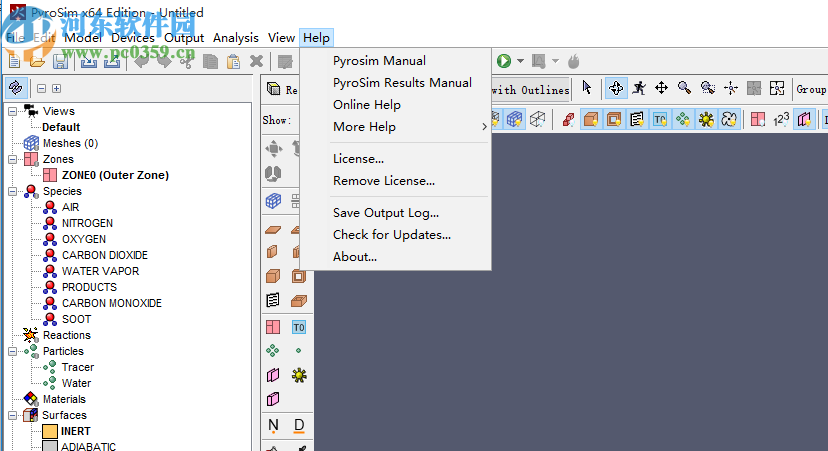
Task: Open the Model menu
Action: [x=83, y=38]
